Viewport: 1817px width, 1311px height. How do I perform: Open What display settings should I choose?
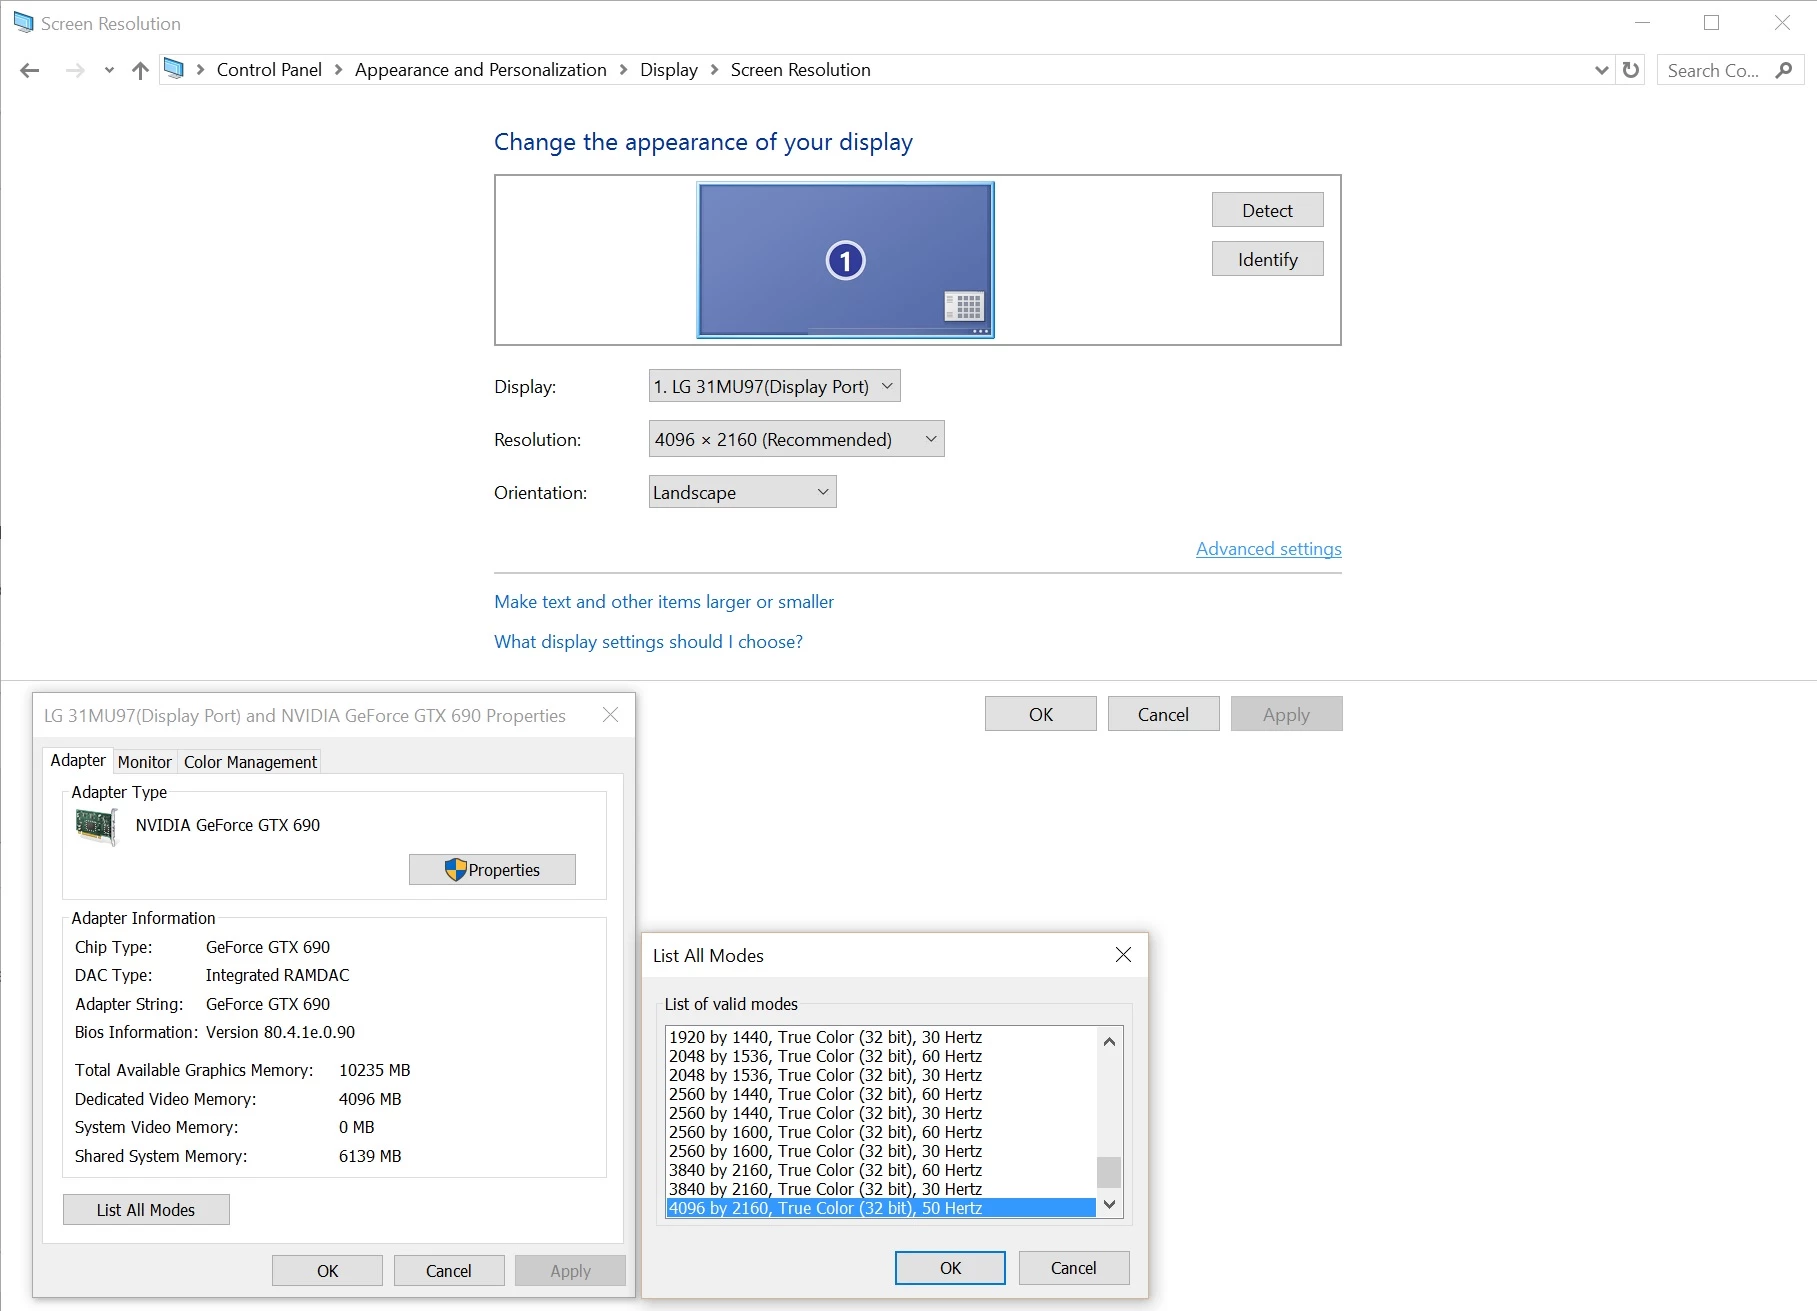coord(648,642)
